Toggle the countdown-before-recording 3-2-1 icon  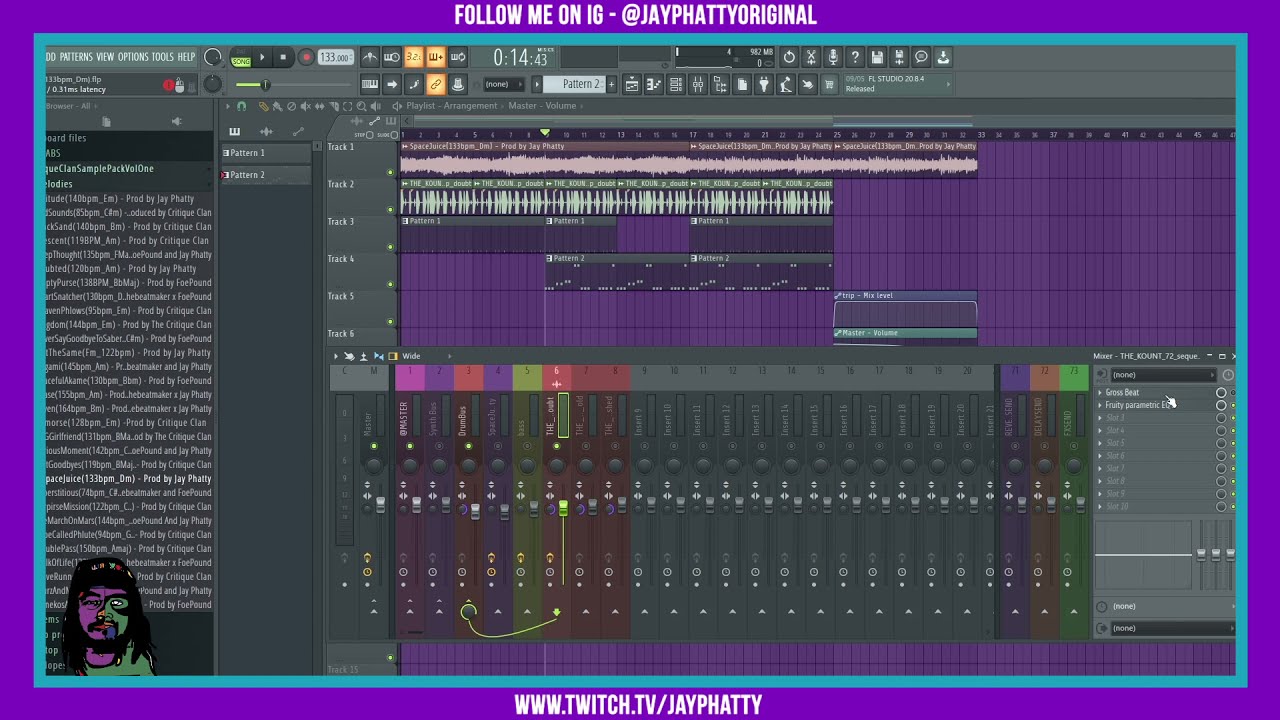click(414, 58)
